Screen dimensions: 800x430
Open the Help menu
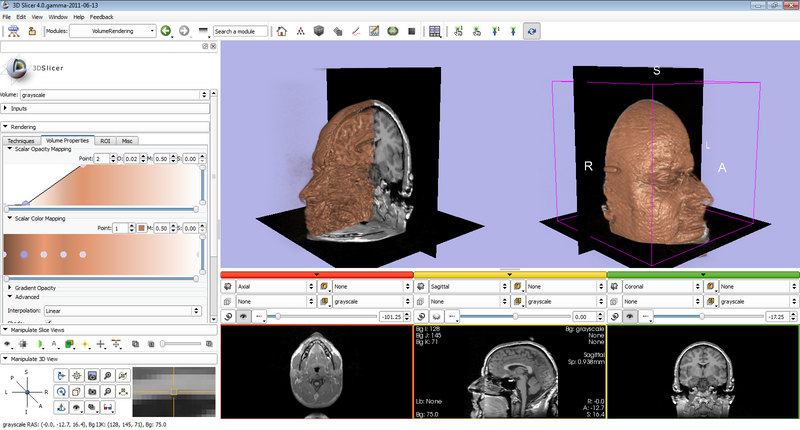pyautogui.click(x=79, y=17)
